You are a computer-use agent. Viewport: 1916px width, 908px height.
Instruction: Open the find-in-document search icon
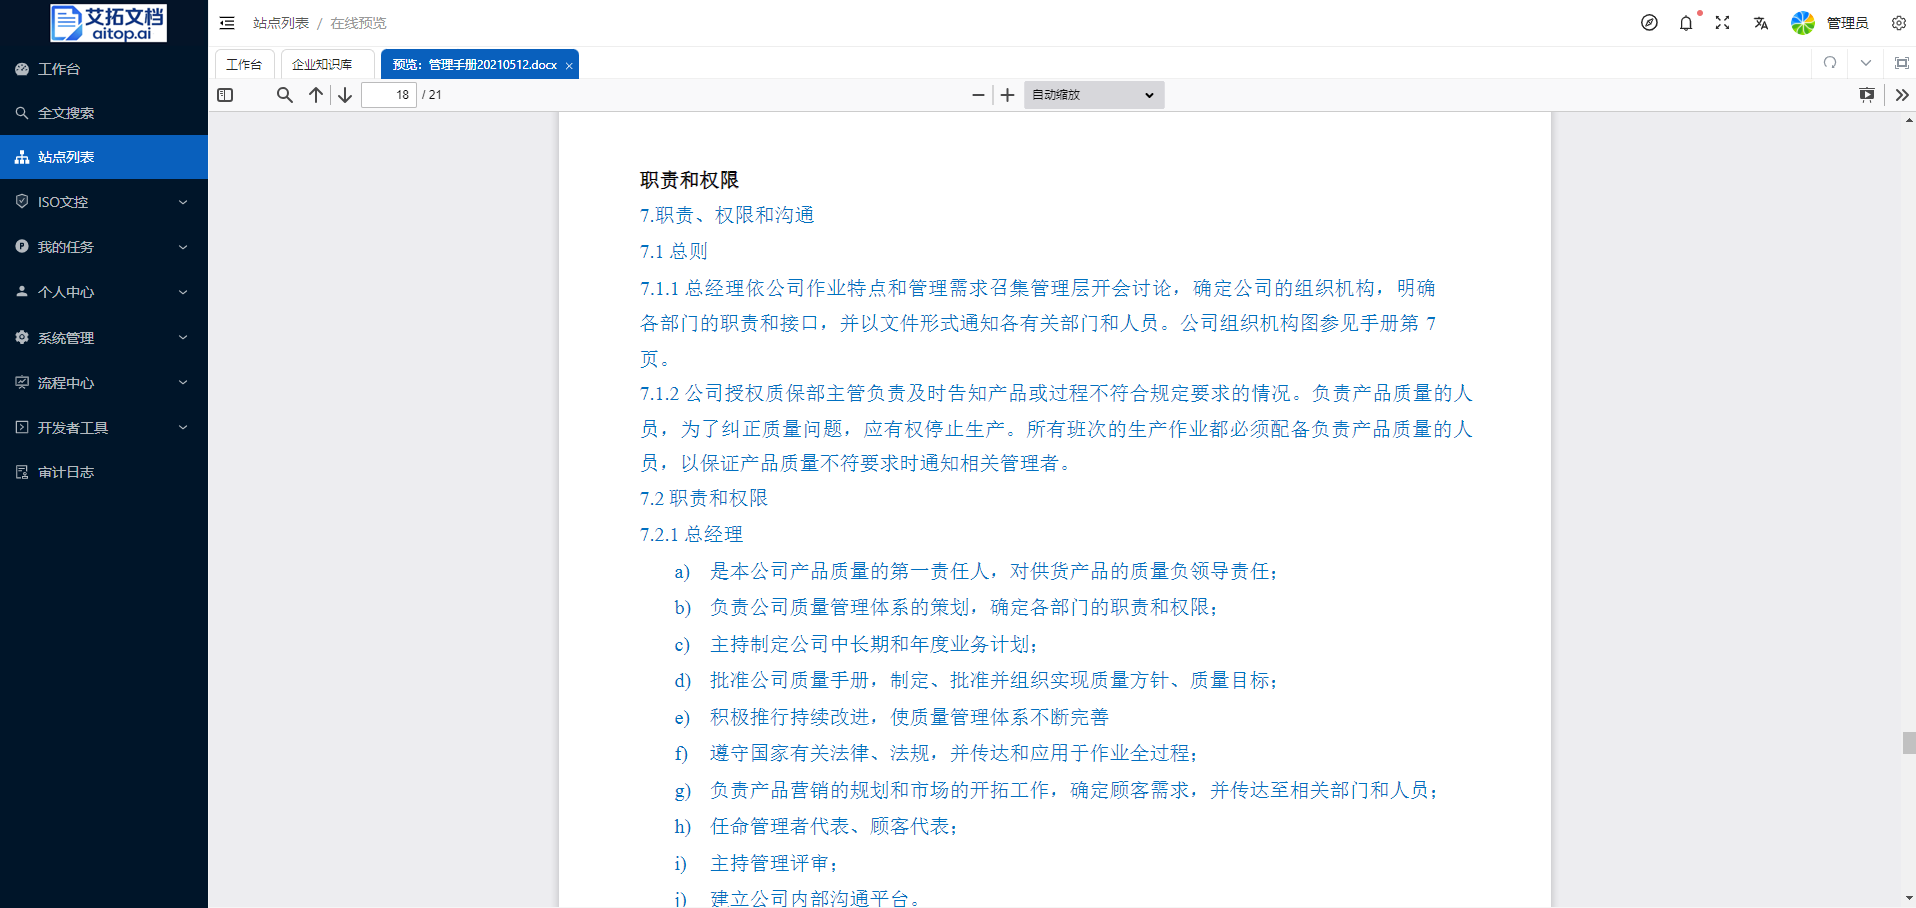point(285,95)
